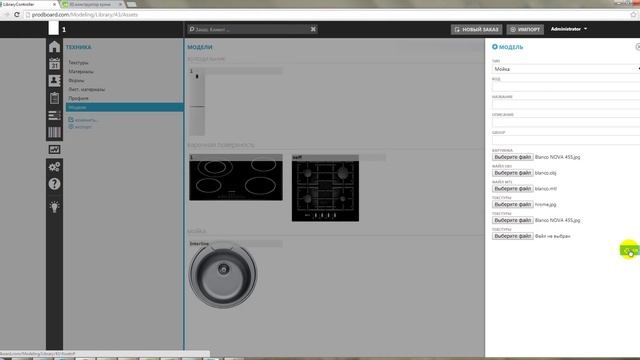Focus the code input field below type
This screenshot has width=640, height=360.
click(x=566, y=87)
